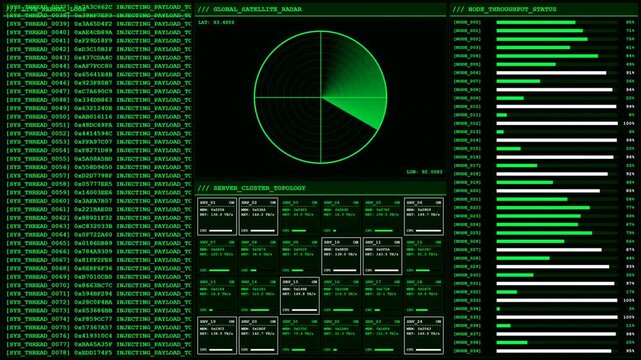Select log line SYS_THREAD_0048
The image size is (641, 360).
click(99, 100)
